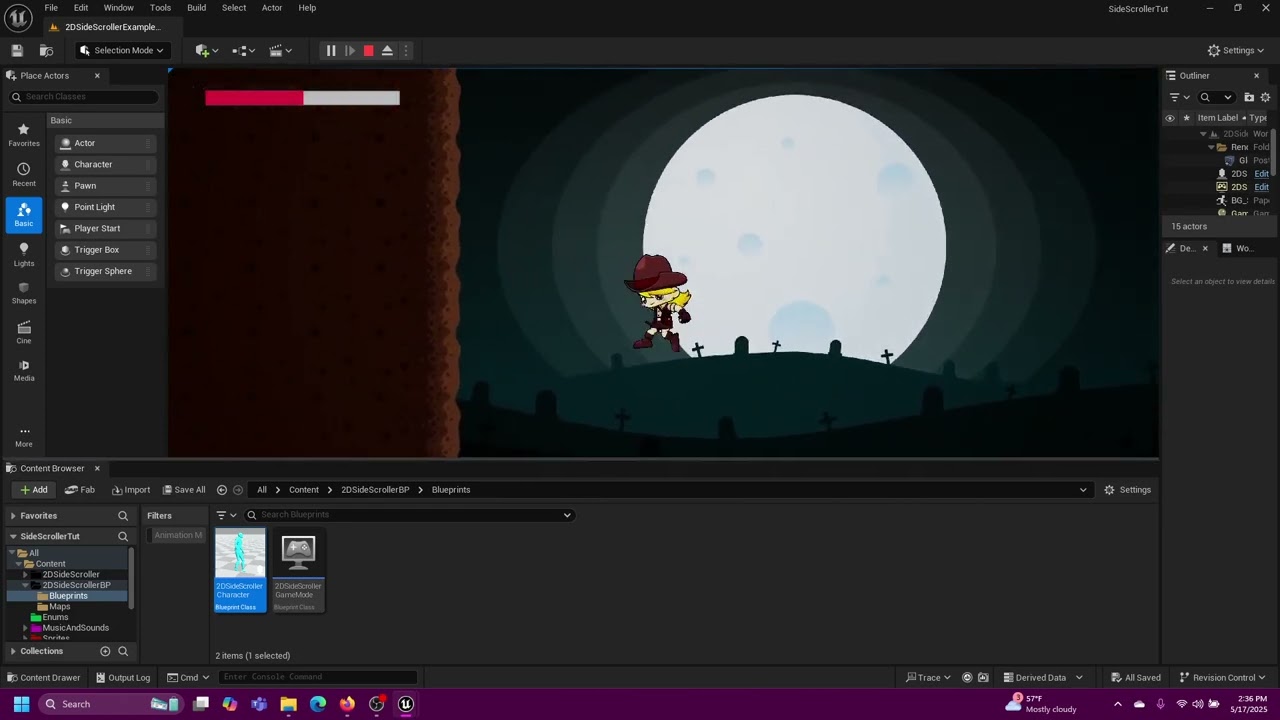Image resolution: width=1280 pixels, height=720 pixels.
Task: Go back in Content Browser history
Action: (x=222, y=490)
